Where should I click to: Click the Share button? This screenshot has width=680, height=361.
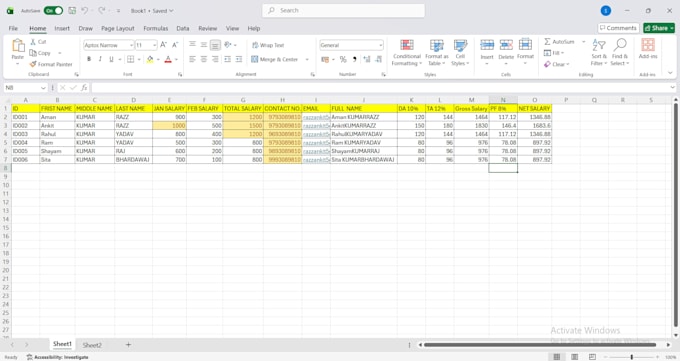(659, 28)
